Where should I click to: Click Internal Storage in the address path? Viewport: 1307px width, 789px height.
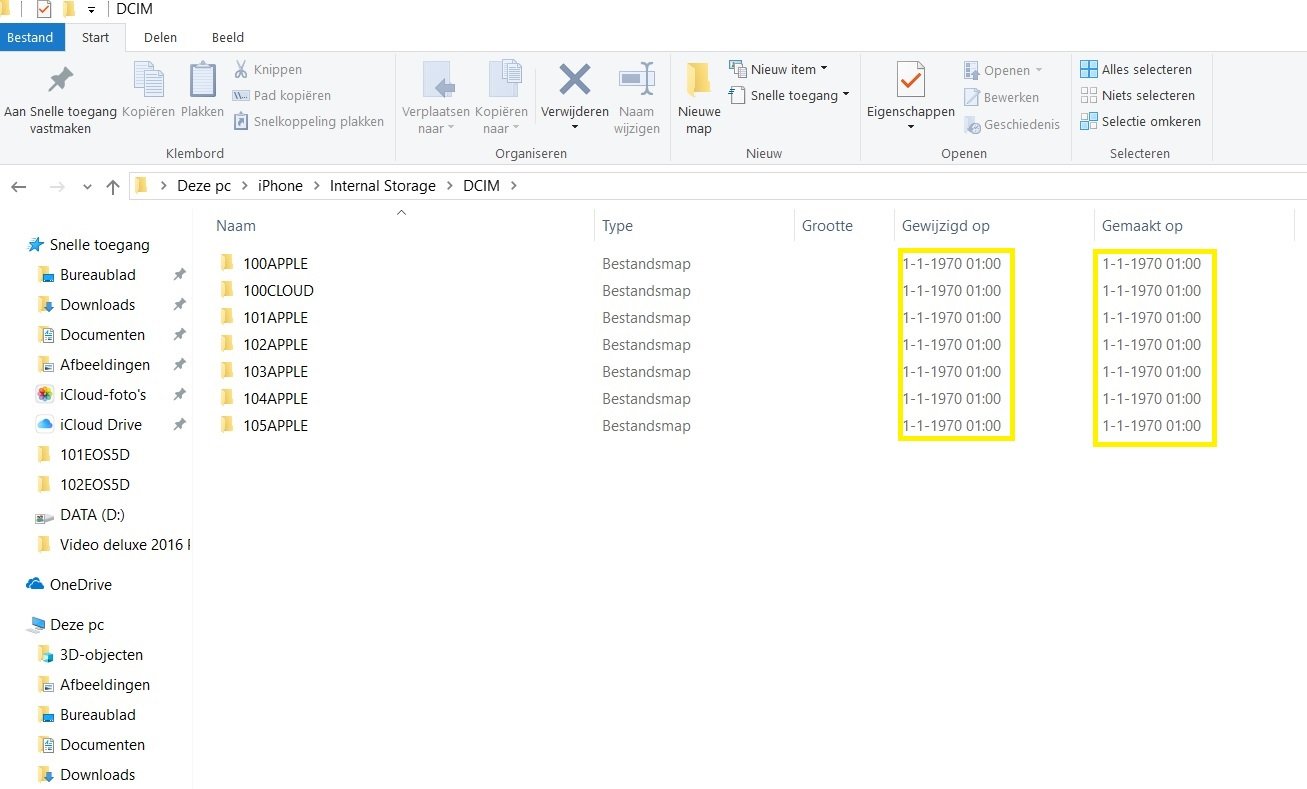coord(383,186)
